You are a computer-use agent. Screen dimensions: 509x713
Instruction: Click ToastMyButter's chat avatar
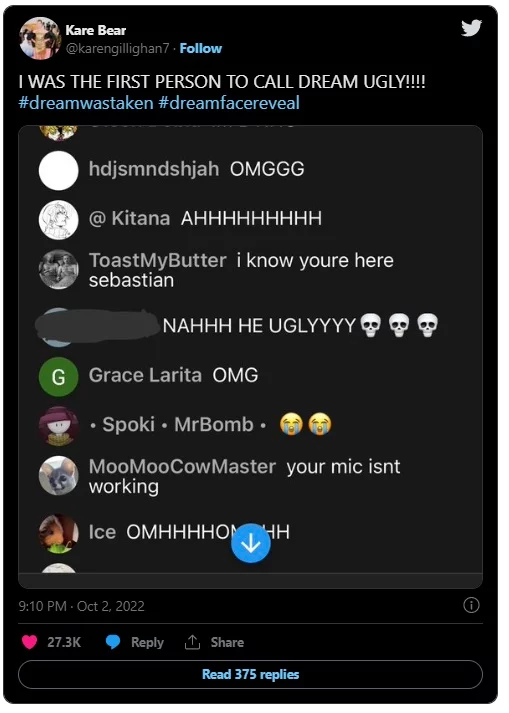(58, 269)
